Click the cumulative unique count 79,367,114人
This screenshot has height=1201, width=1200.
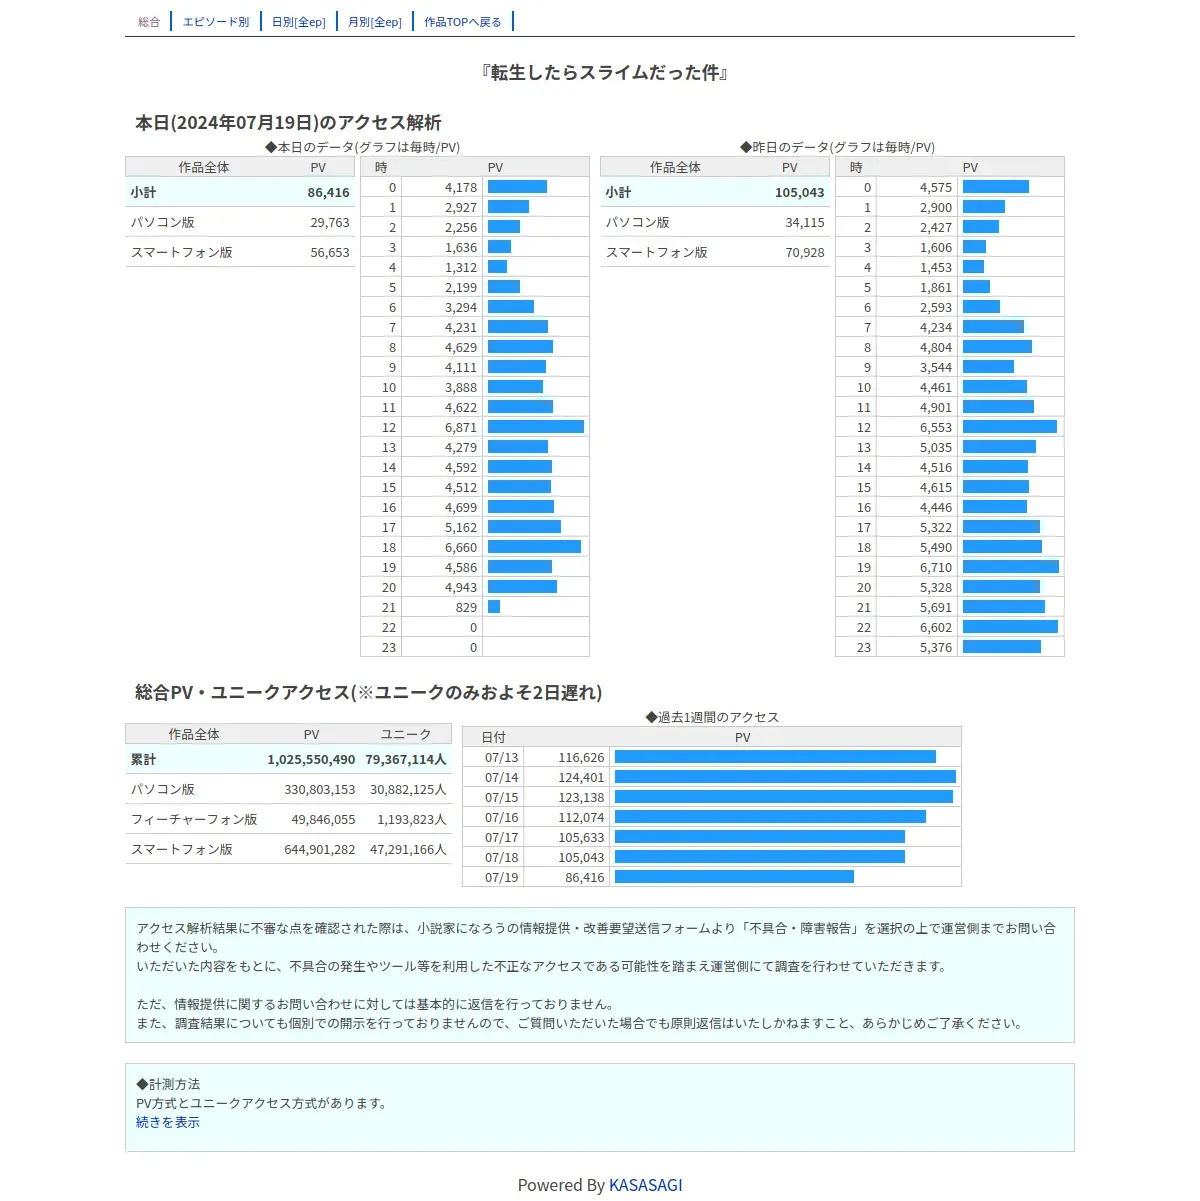[x=406, y=760]
